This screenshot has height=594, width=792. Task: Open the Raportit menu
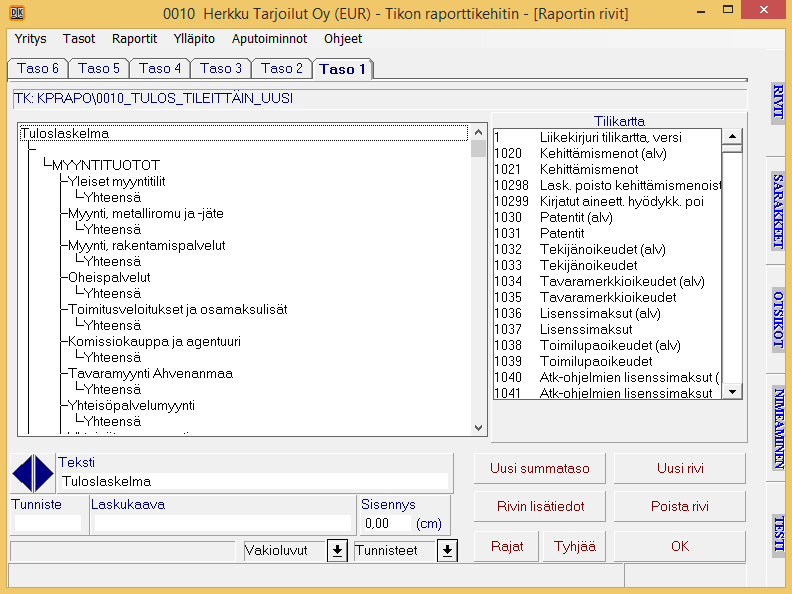click(x=134, y=39)
